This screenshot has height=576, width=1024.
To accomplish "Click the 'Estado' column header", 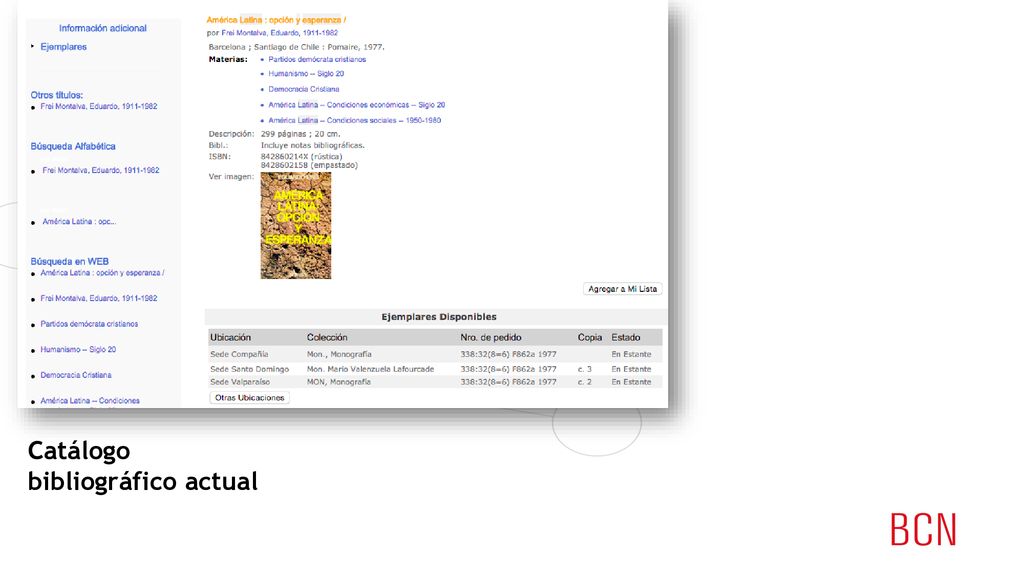I will (626, 338).
